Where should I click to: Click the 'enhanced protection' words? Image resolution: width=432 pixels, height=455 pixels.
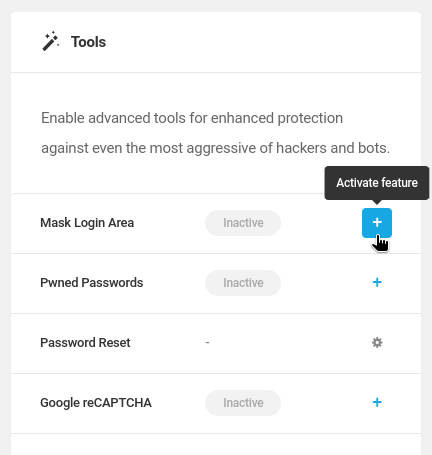point(277,118)
